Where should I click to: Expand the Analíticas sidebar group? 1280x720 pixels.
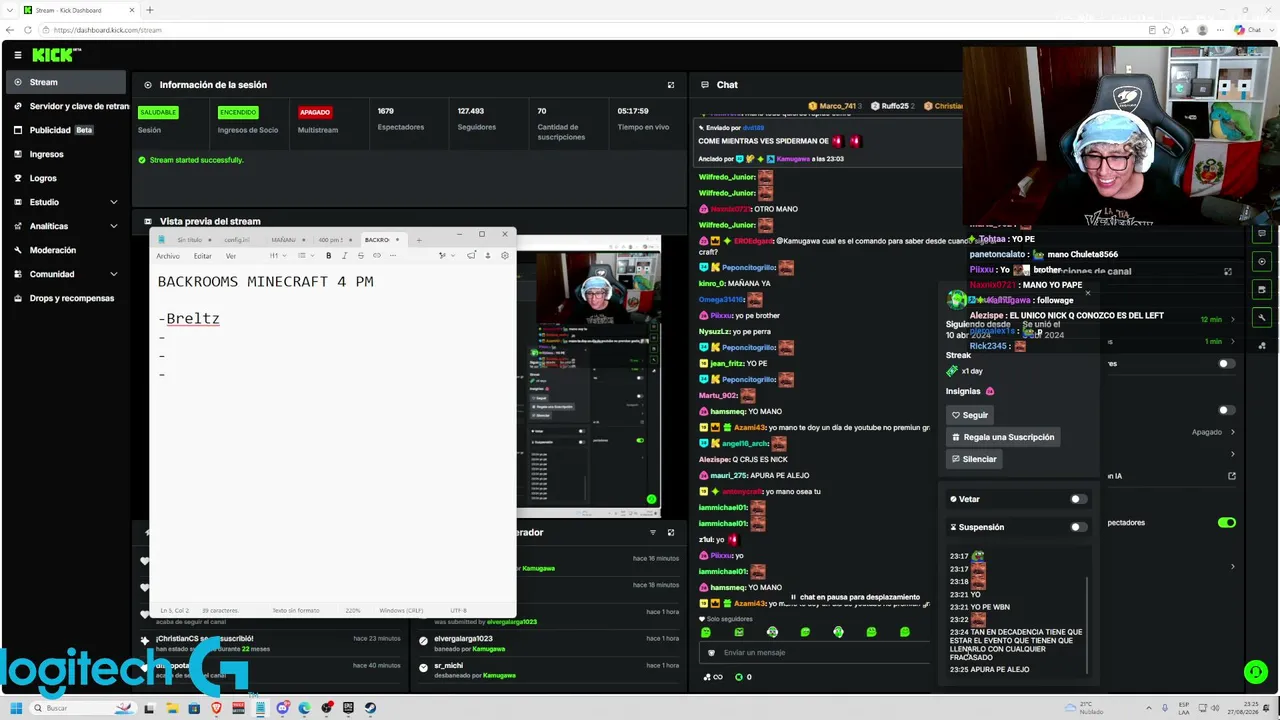[64, 226]
